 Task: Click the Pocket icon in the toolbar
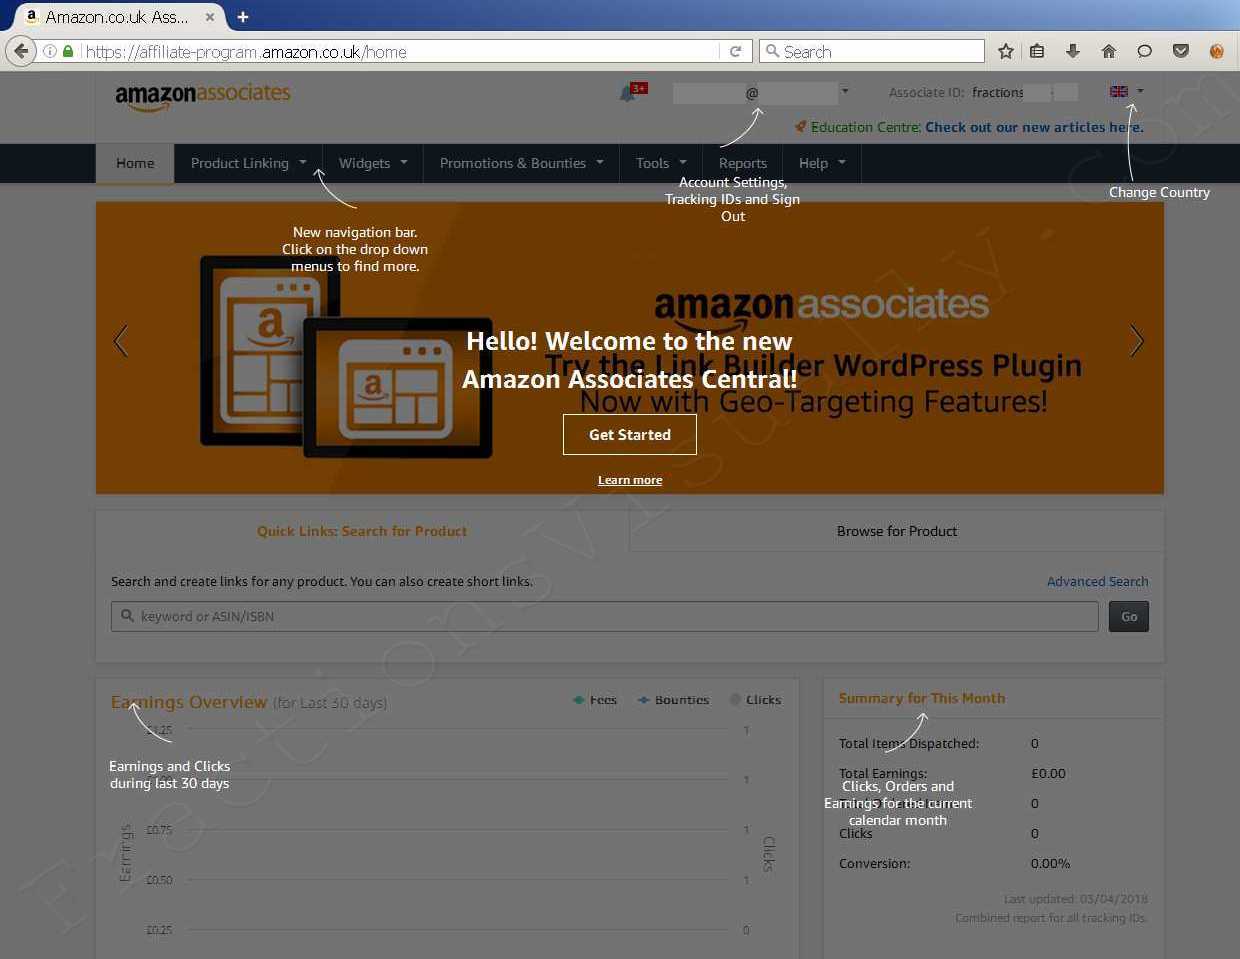pyautogui.click(x=1181, y=51)
